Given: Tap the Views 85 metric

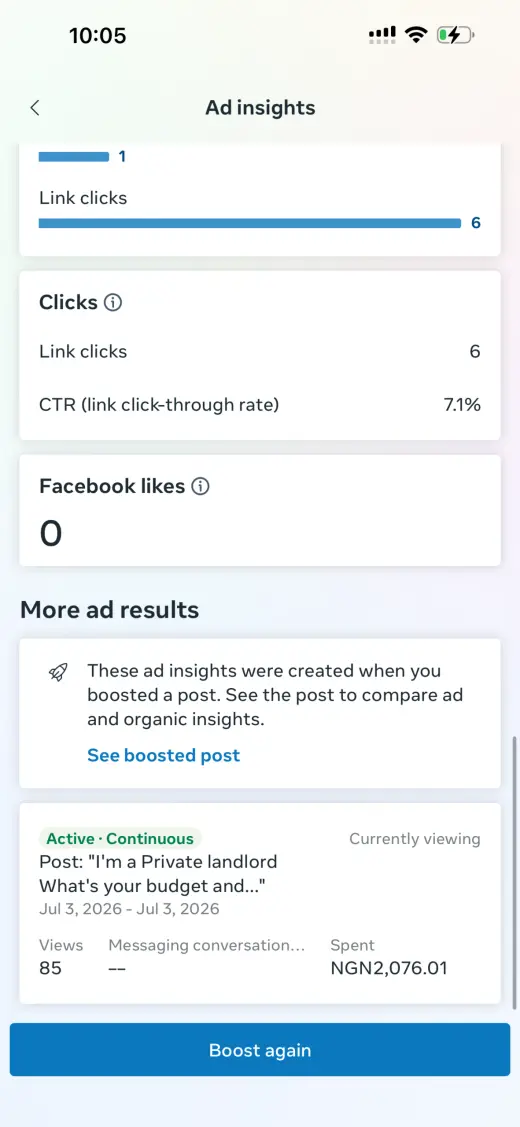Looking at the screenshot, I should coord(60,957).
